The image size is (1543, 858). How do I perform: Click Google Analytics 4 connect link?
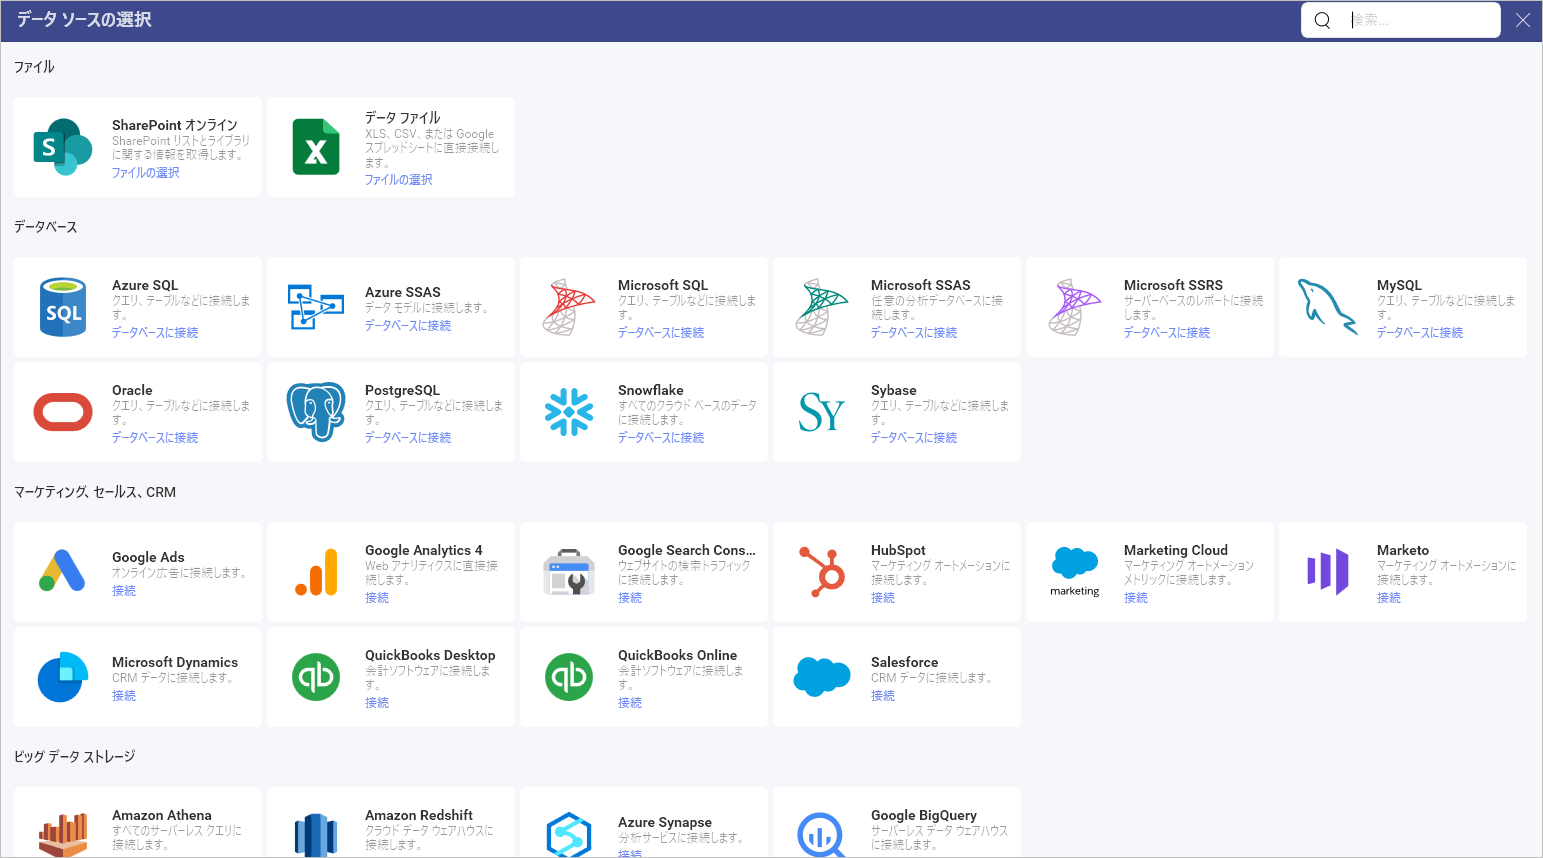377,598
